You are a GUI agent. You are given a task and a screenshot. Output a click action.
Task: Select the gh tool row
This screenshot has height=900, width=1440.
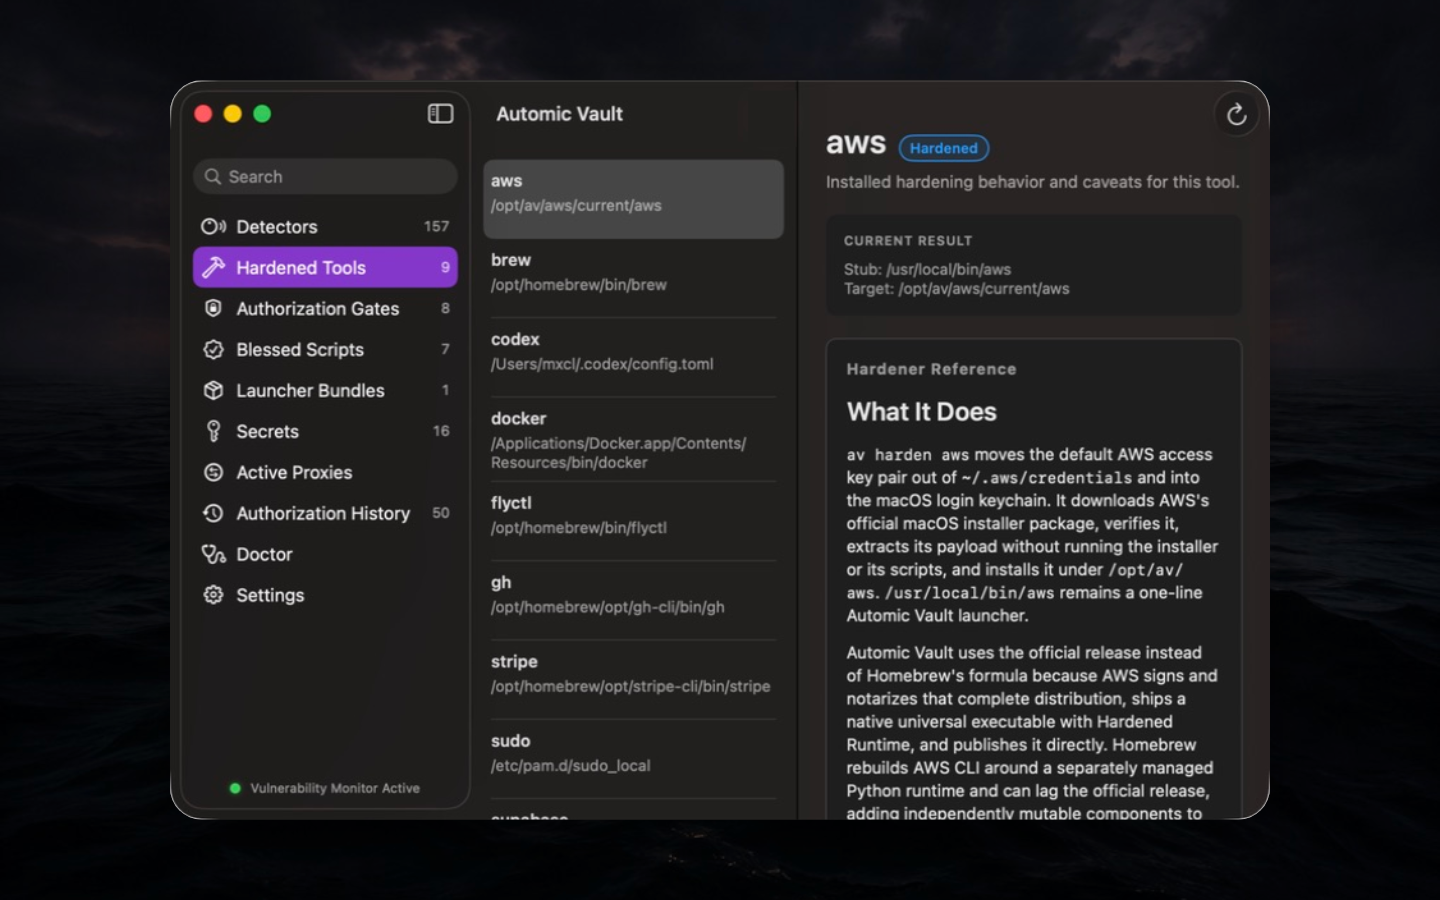pos(633,600)
